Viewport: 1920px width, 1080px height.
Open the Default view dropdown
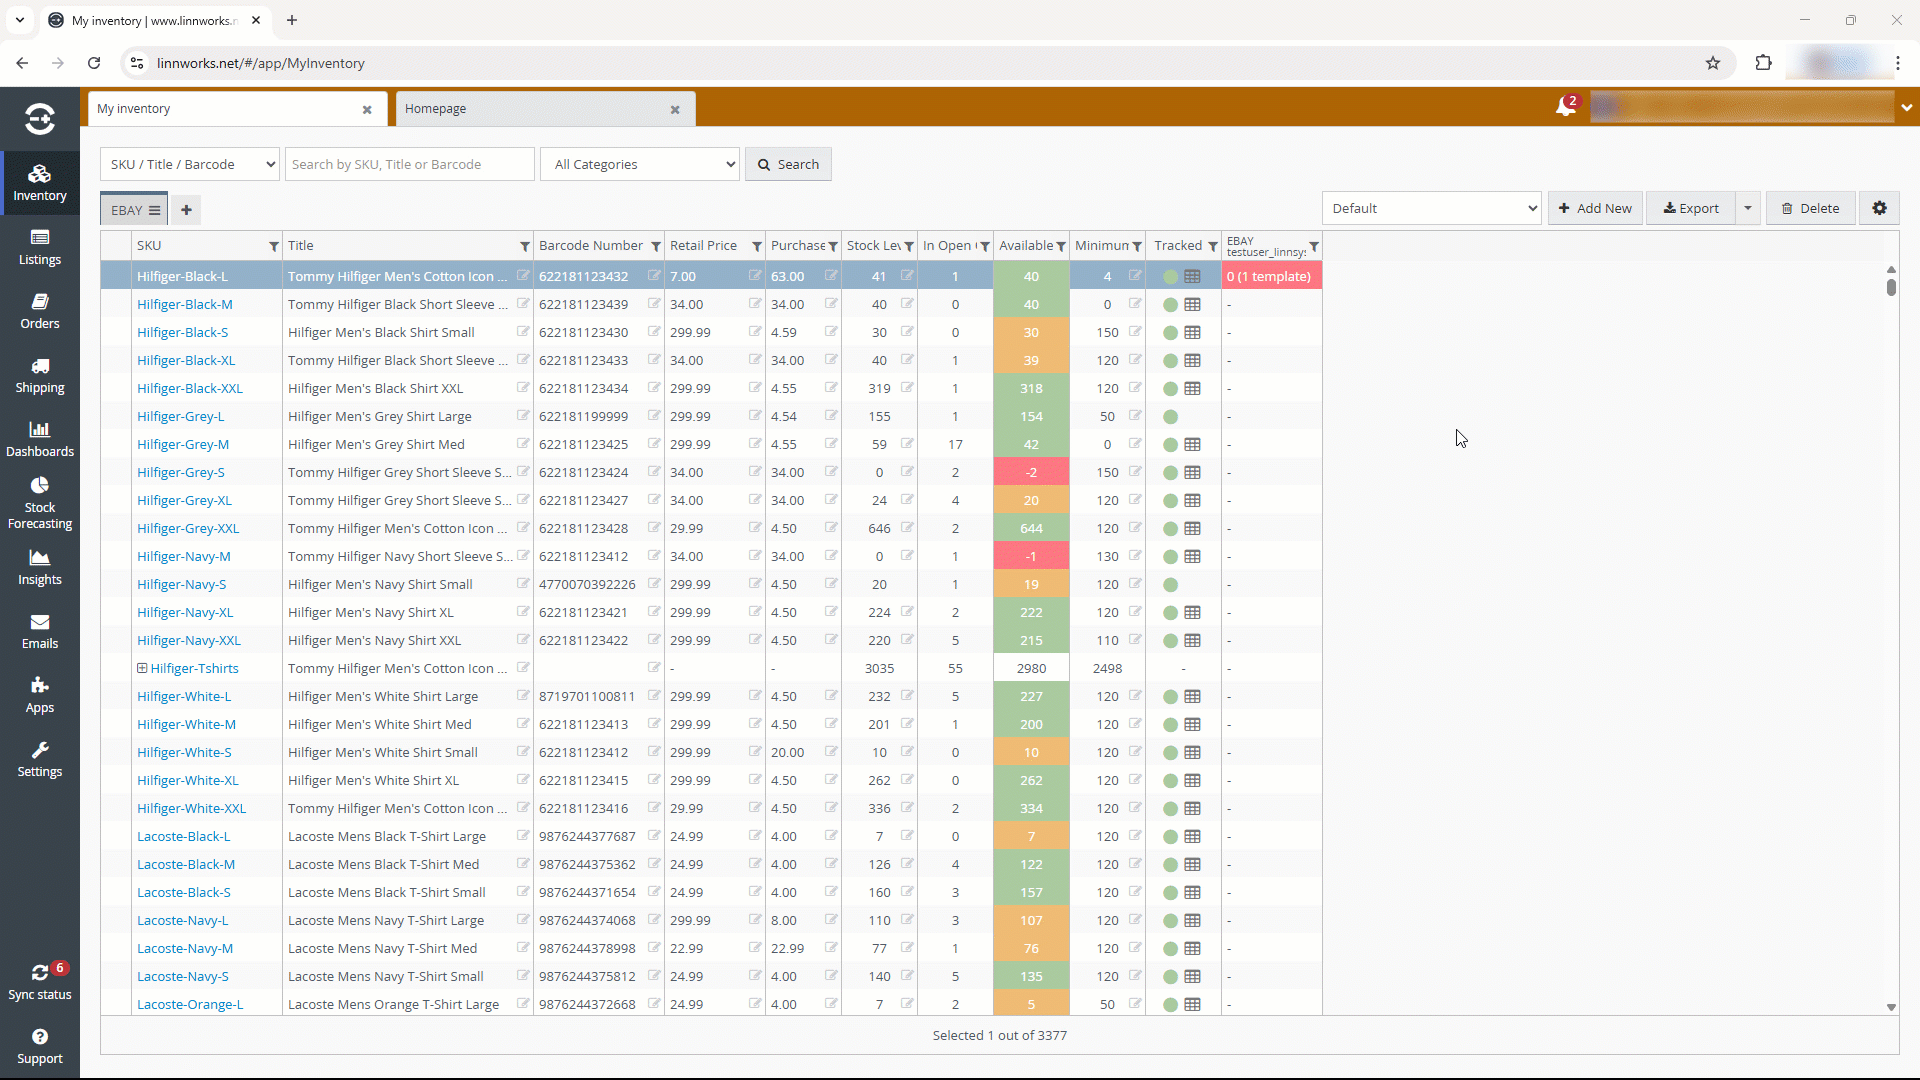pyautogui.click(x=1431, y=208)
